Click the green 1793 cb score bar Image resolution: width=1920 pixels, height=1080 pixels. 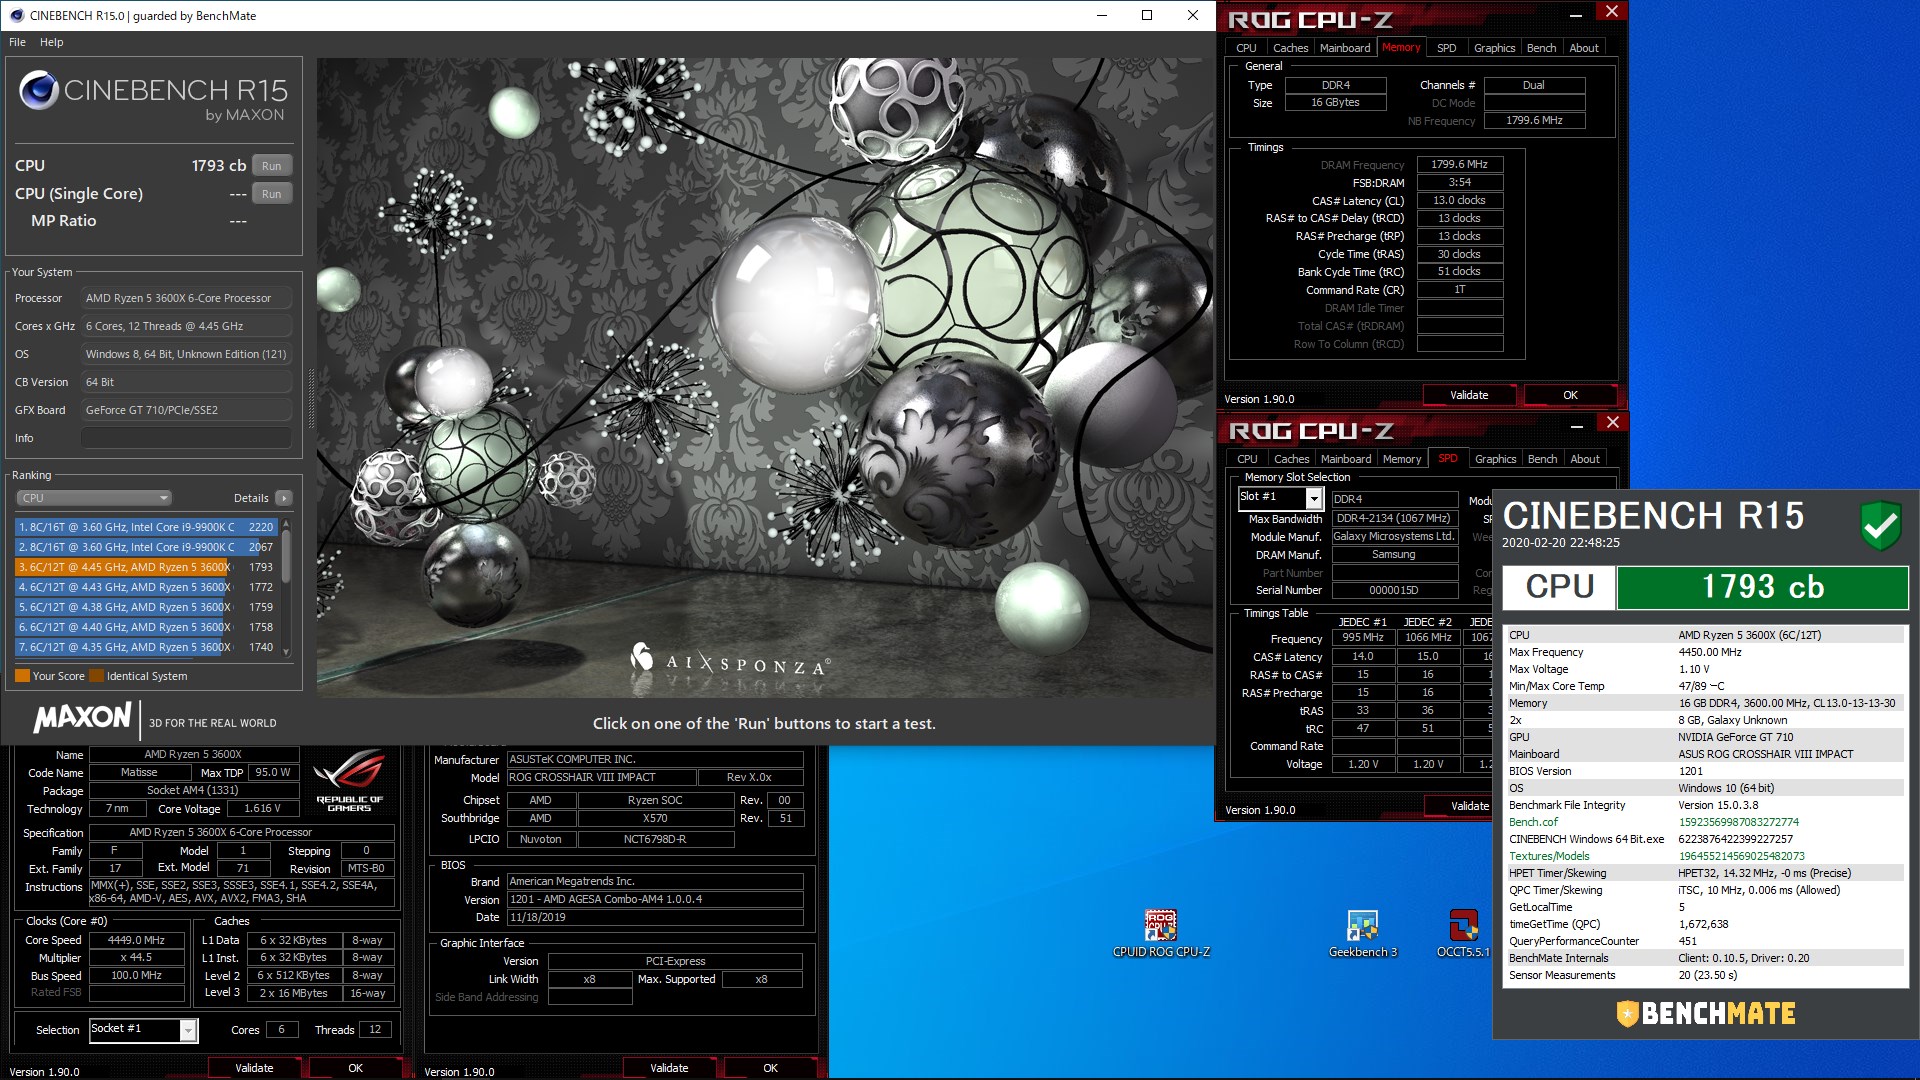1762,587
